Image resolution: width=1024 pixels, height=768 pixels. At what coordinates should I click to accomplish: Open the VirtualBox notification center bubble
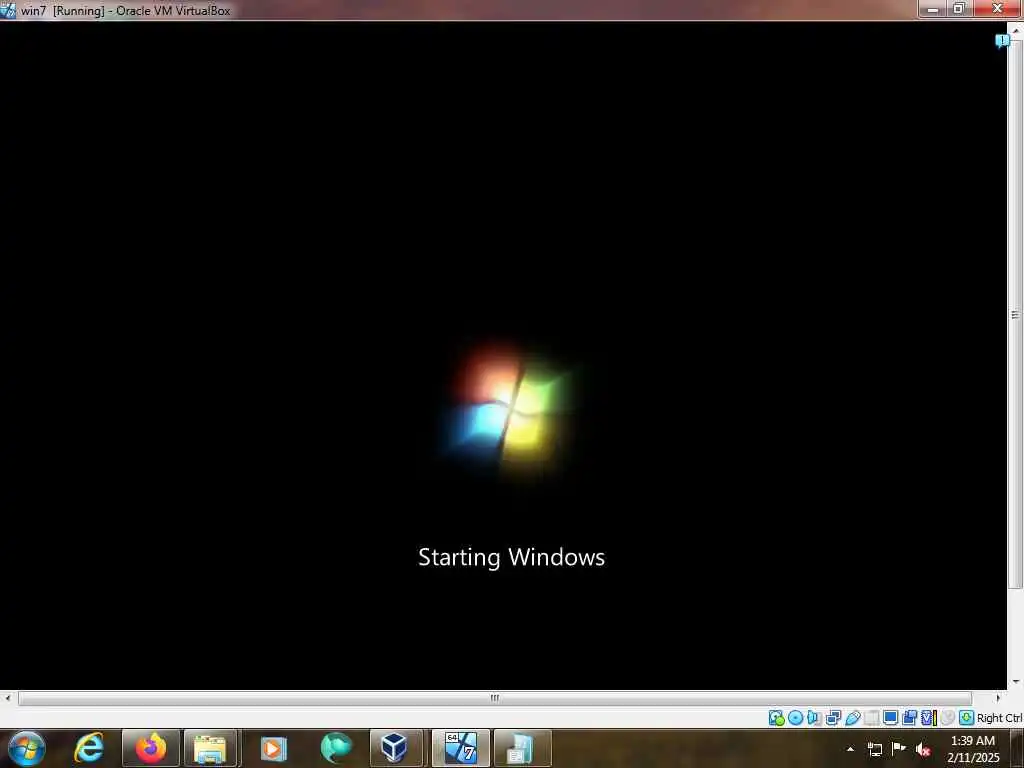(1002, 41)
